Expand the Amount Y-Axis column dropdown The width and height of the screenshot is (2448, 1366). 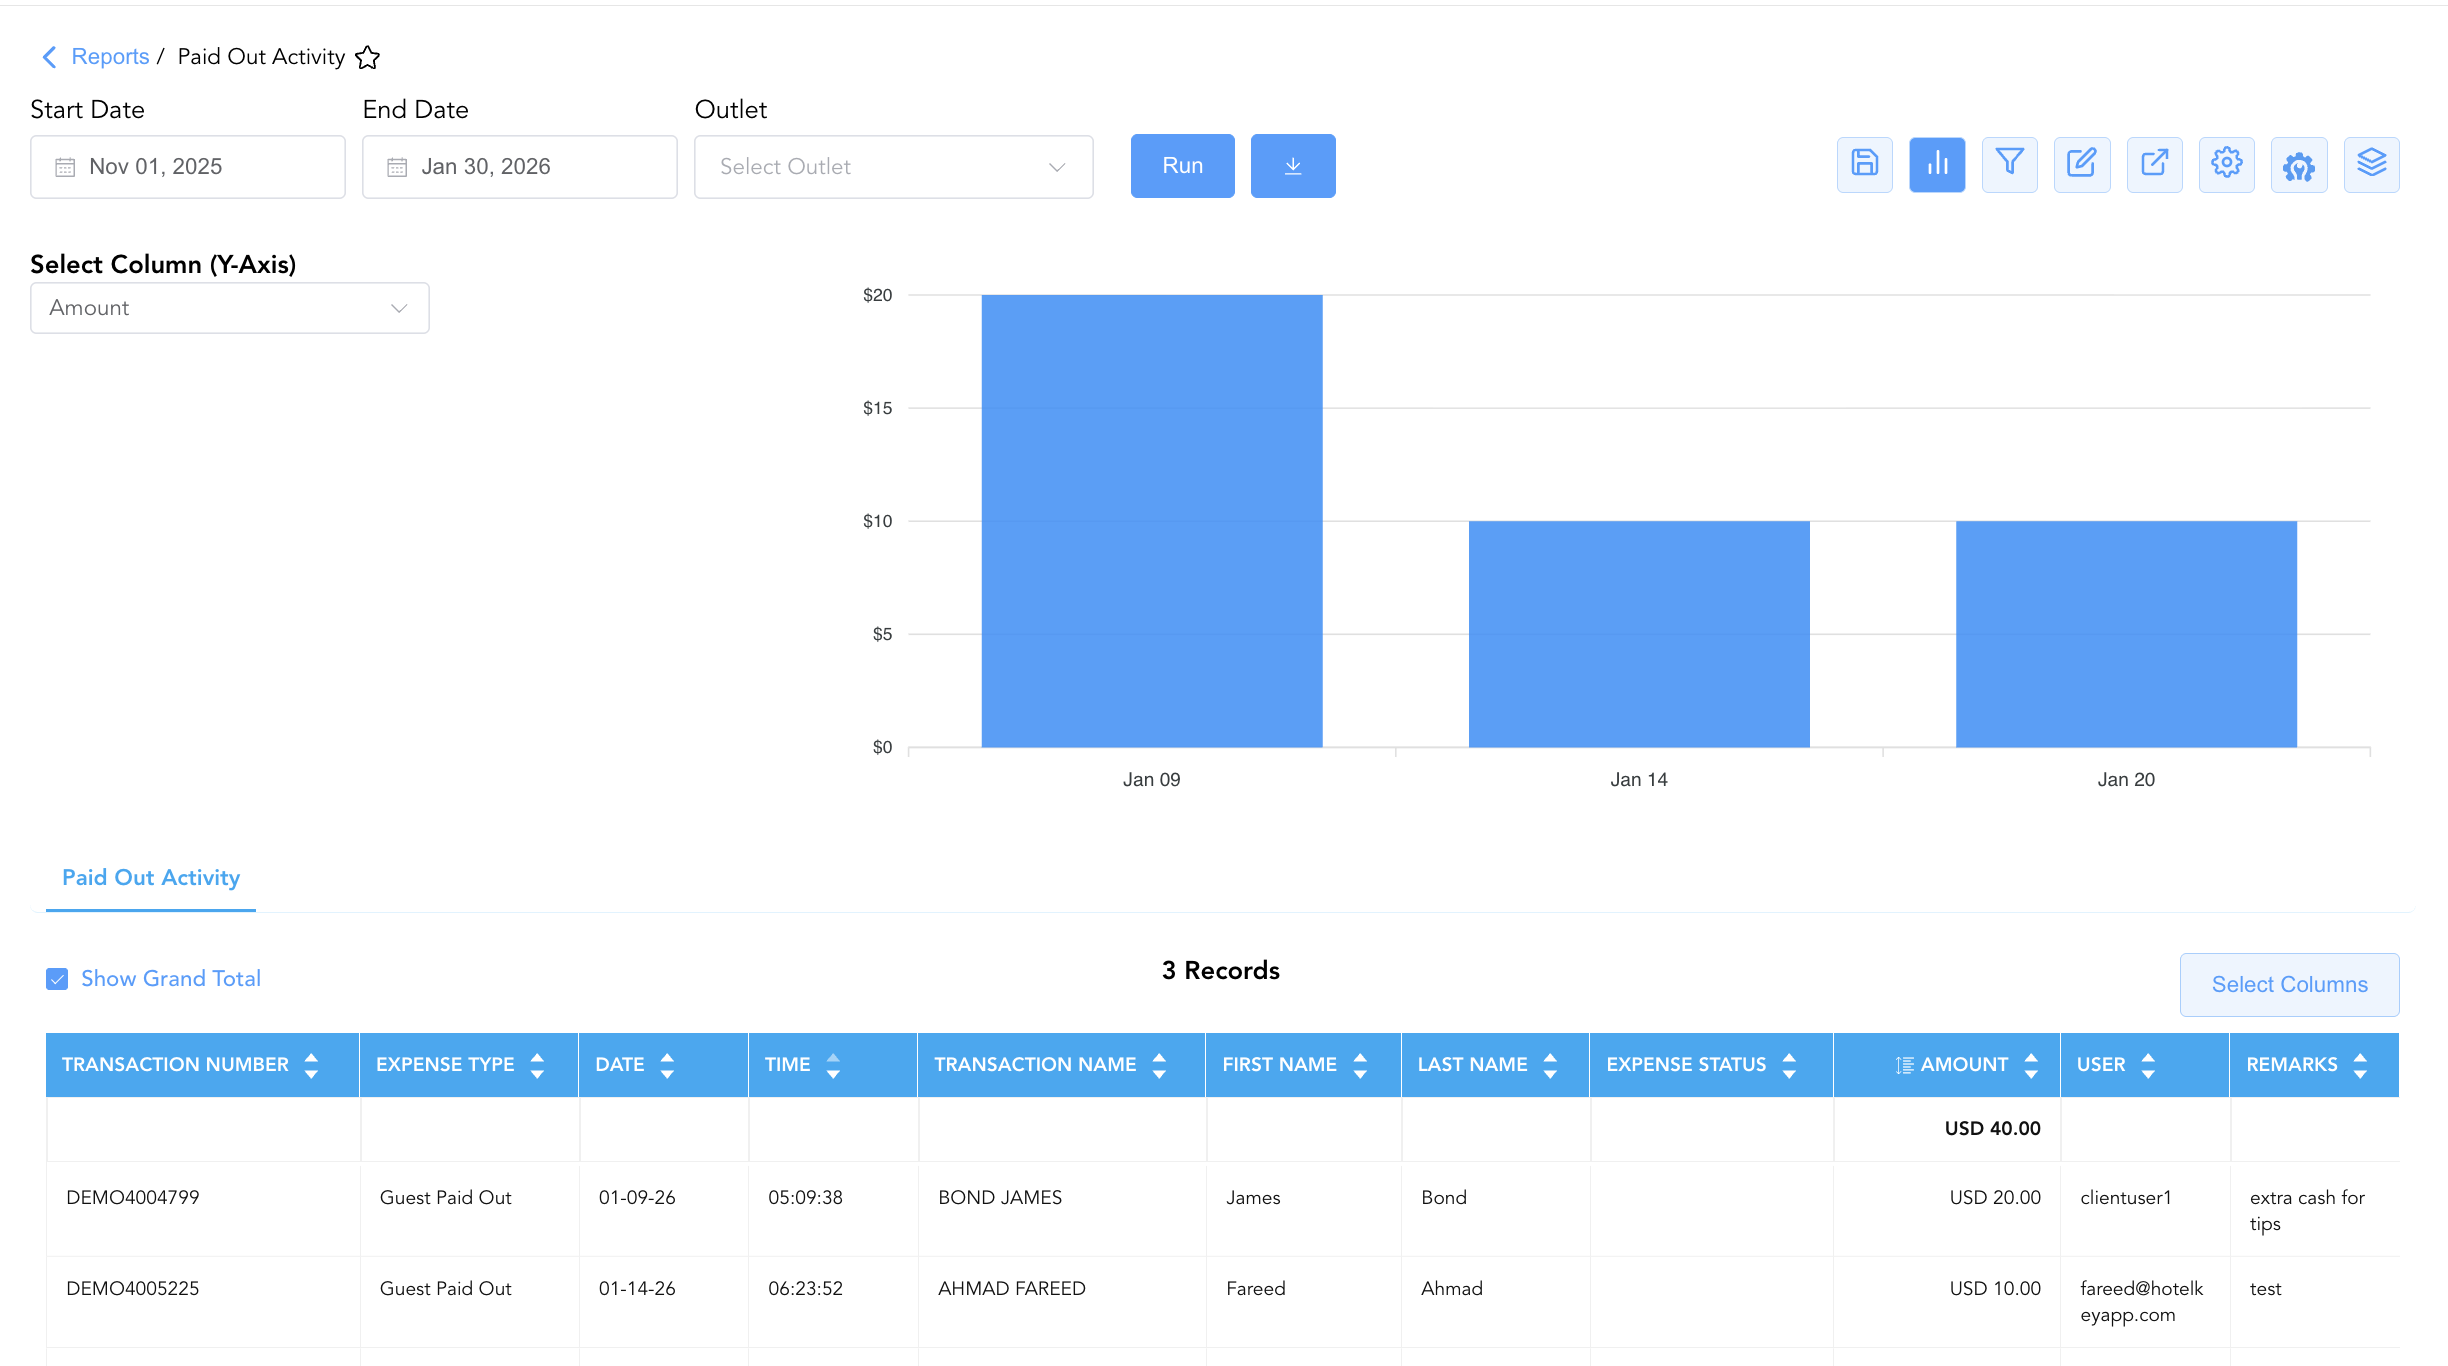coord(230,308)
